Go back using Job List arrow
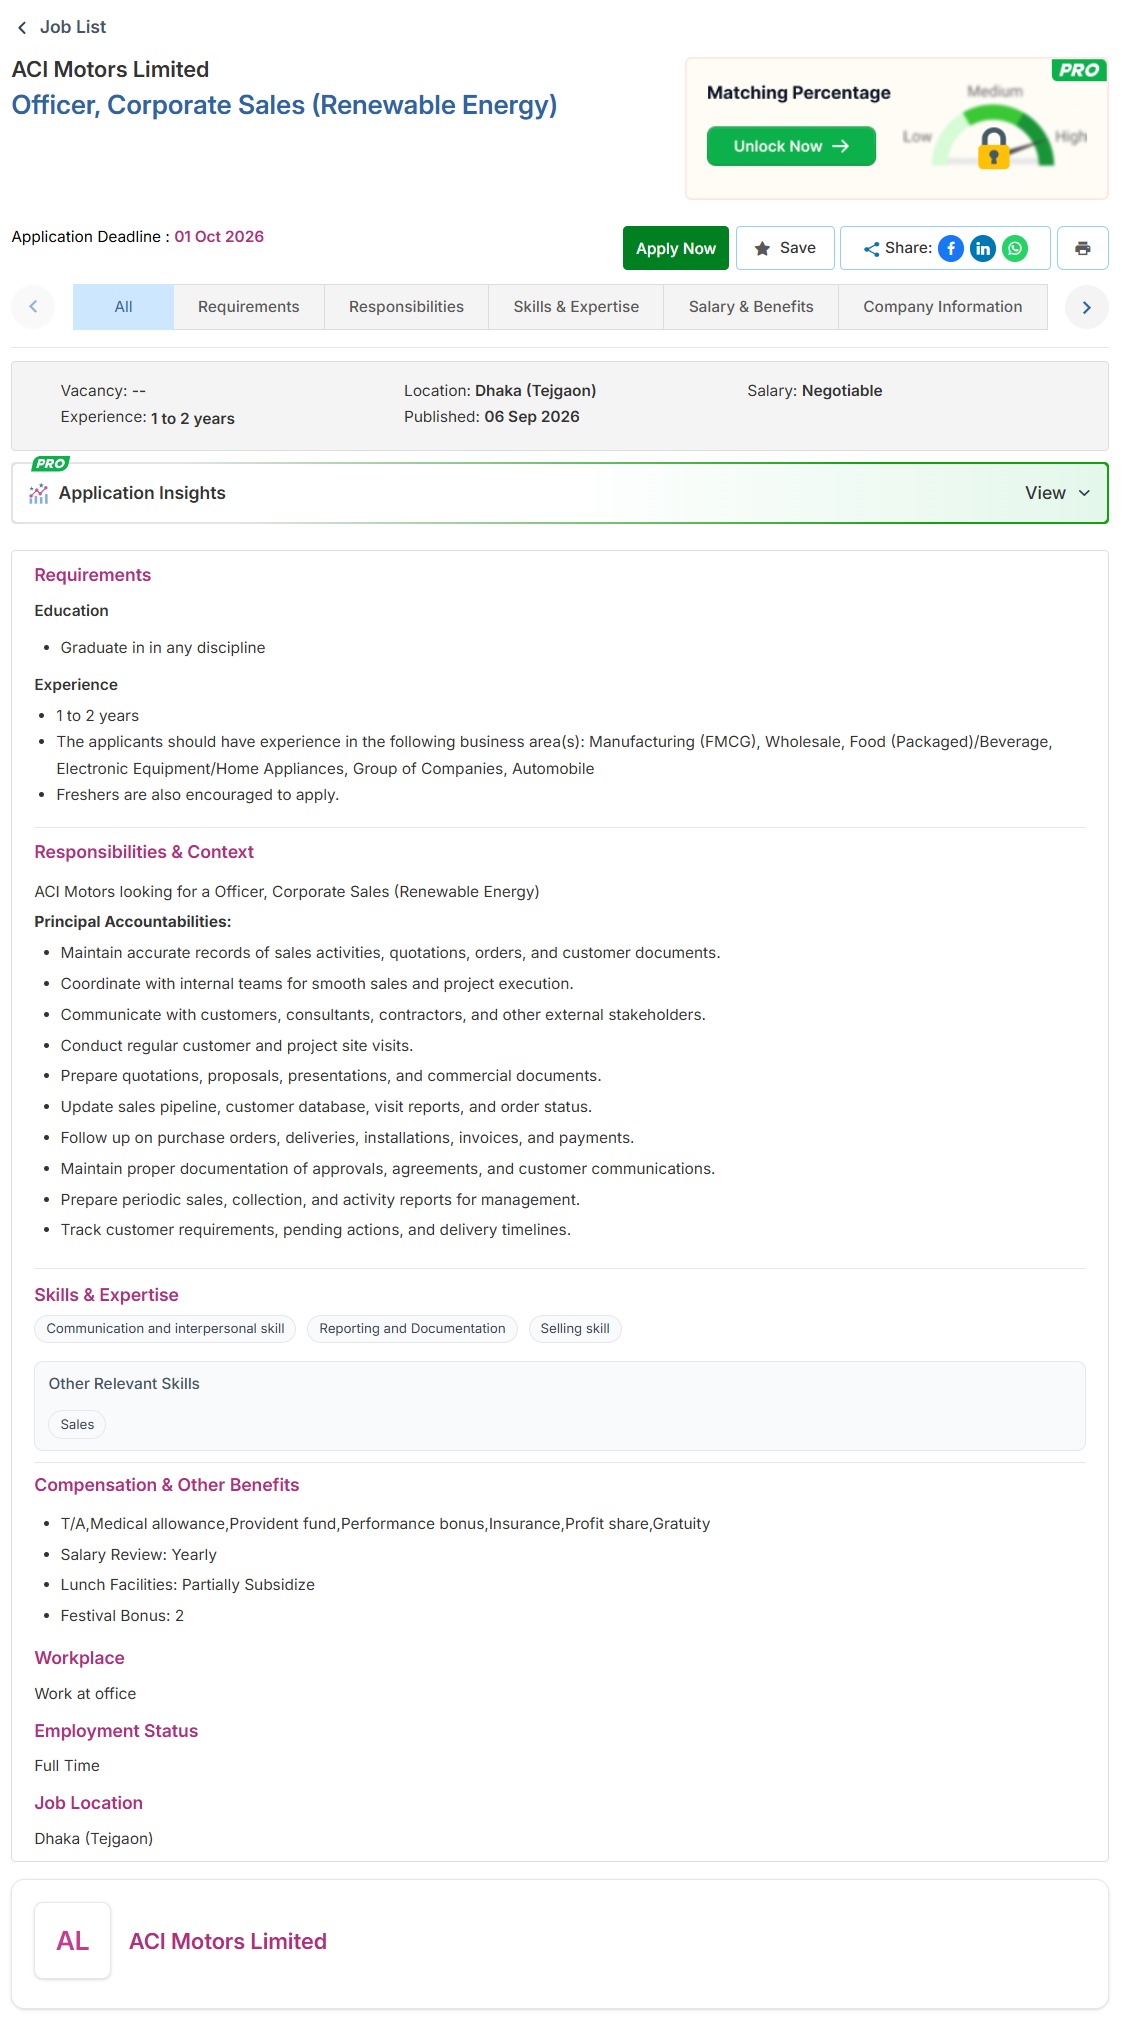Image resolution: width=1122 pixels, height=2021 pixels. click(x=22, y=27)
